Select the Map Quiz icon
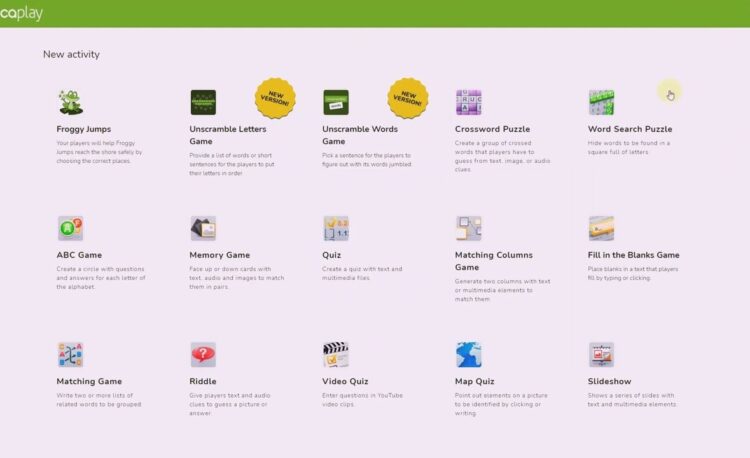Image resolution: width=750 pixels, height=458 pixels. pyautogui.click(x=468, y=354)
